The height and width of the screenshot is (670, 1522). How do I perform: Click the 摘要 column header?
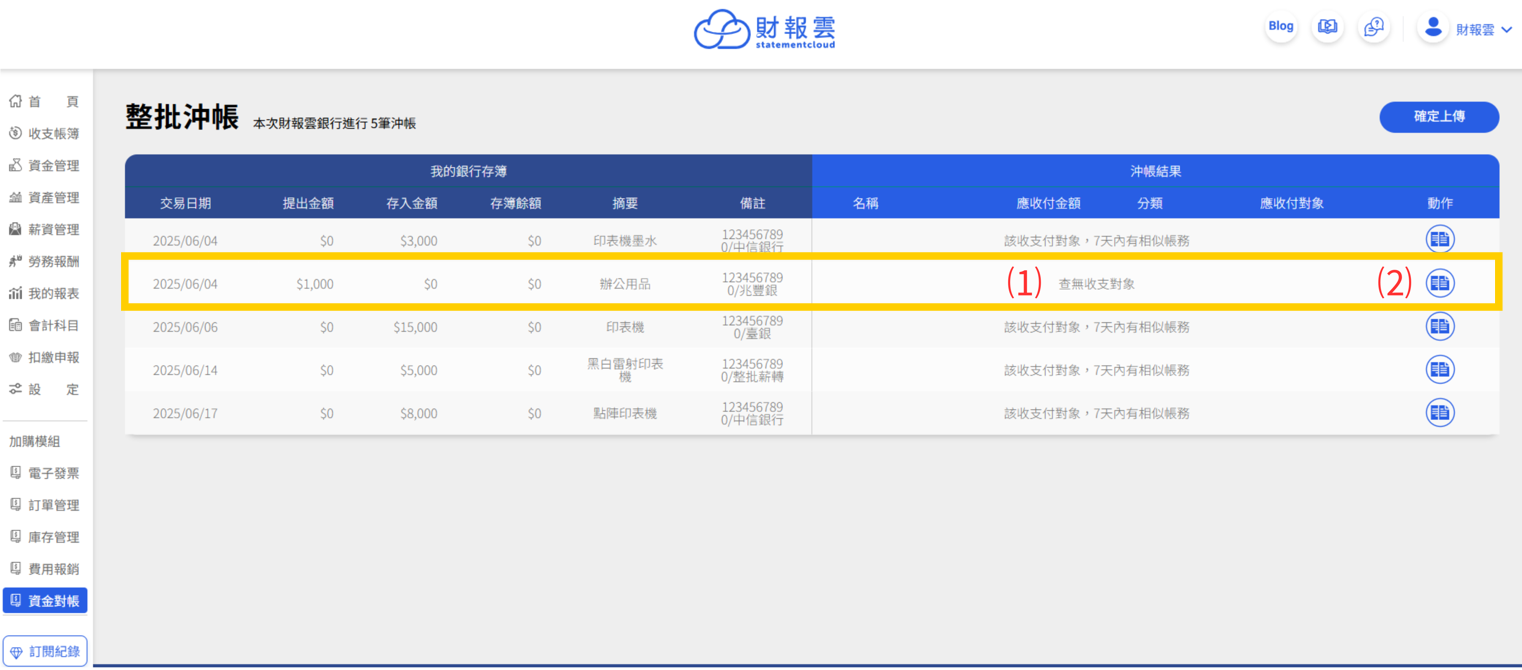point(625,203)
